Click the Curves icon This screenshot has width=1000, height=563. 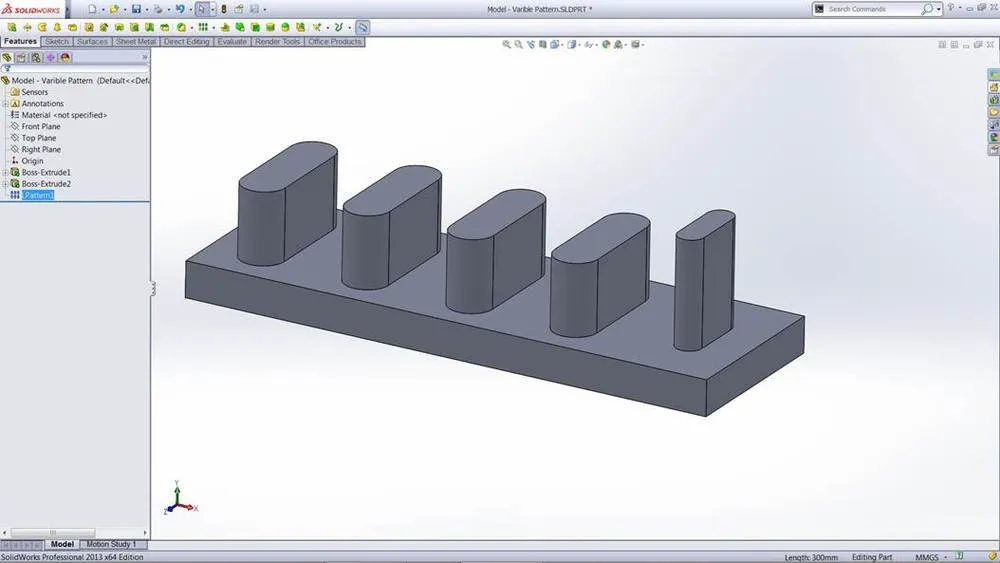click(339, 27)
